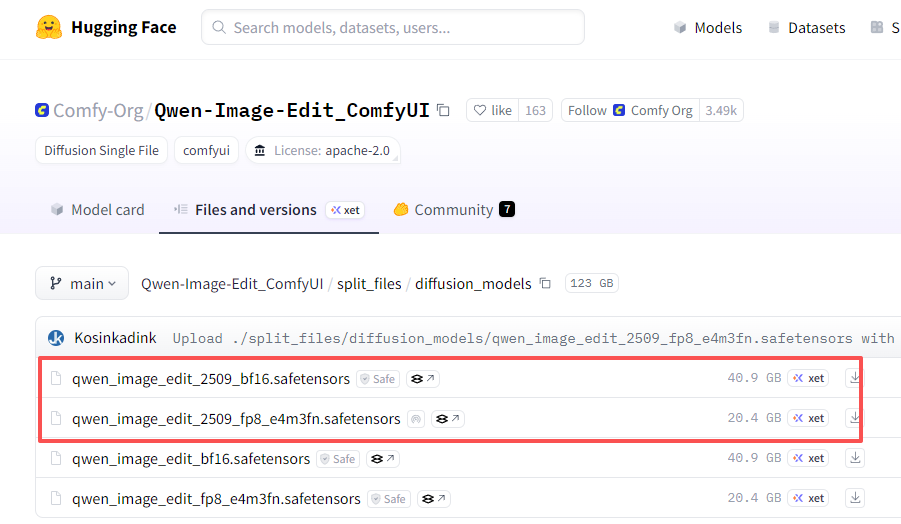Click the file icon of qwen_image_edit_2509_fp8_e4m3fn
The height and width of the screenshot is (524, 901).
[x=56, y=418]
